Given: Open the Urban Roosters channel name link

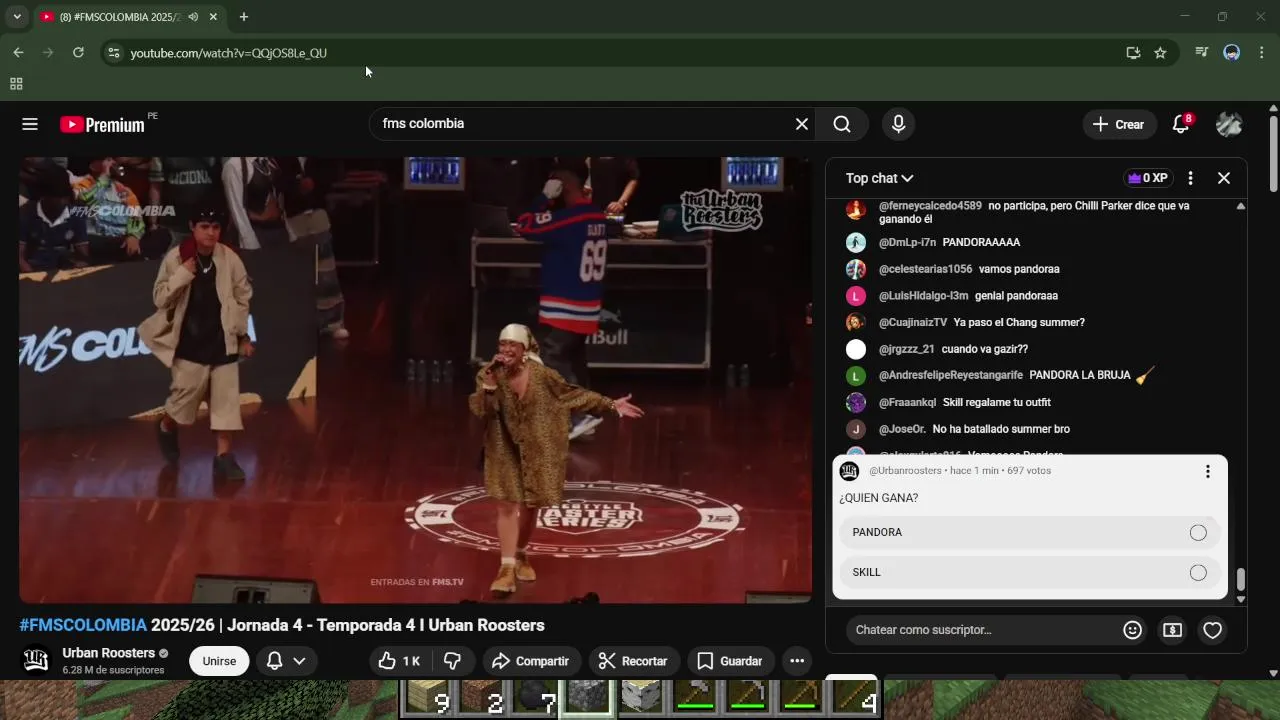Looking at the screenshot, I should coord(108,653).
